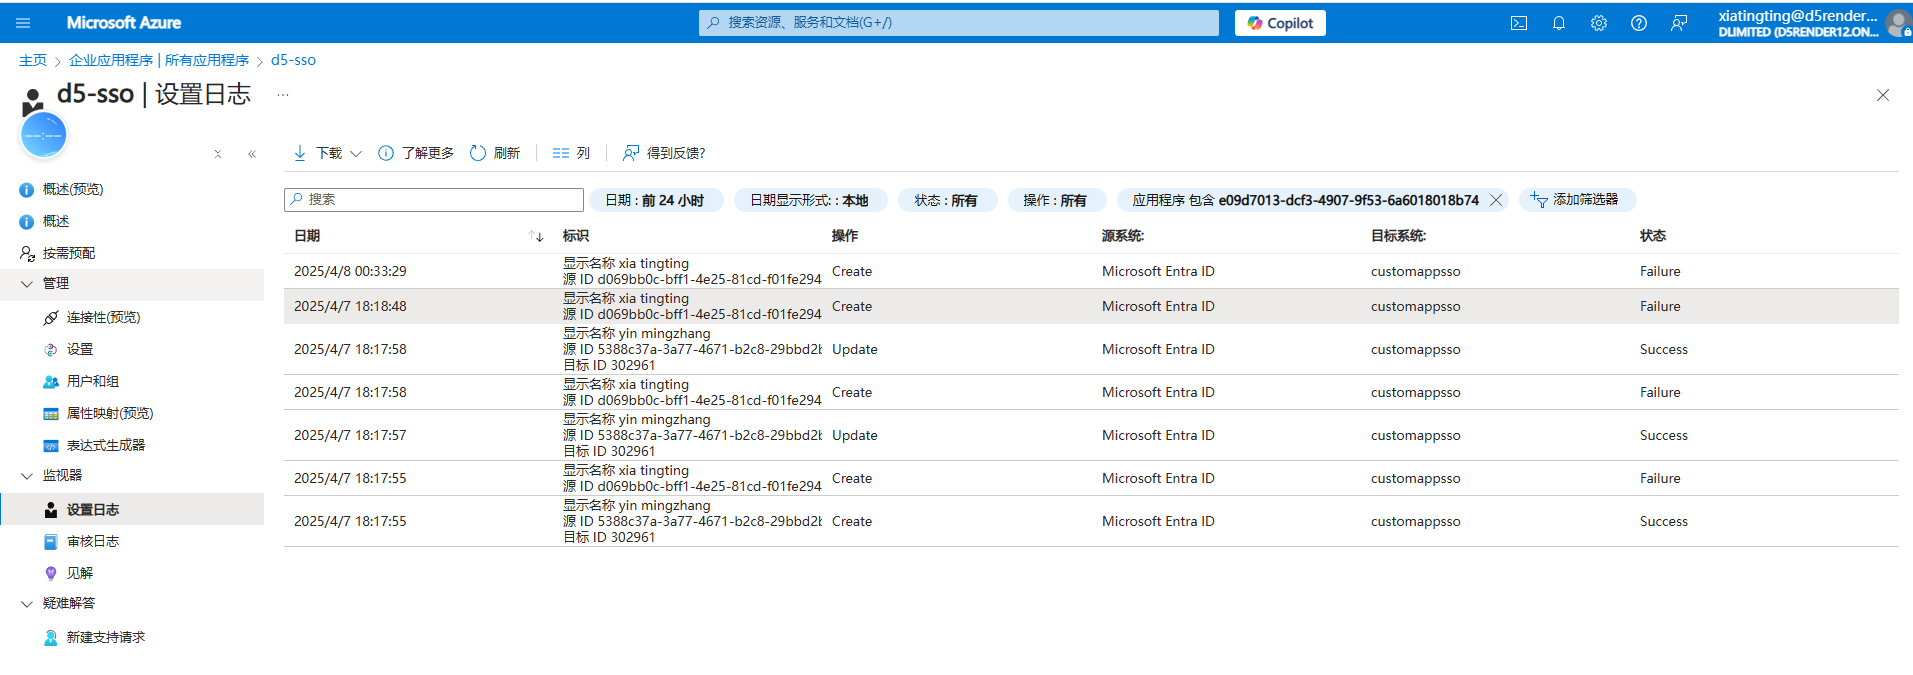Close the 设置日志 blade

point(1883,95)
